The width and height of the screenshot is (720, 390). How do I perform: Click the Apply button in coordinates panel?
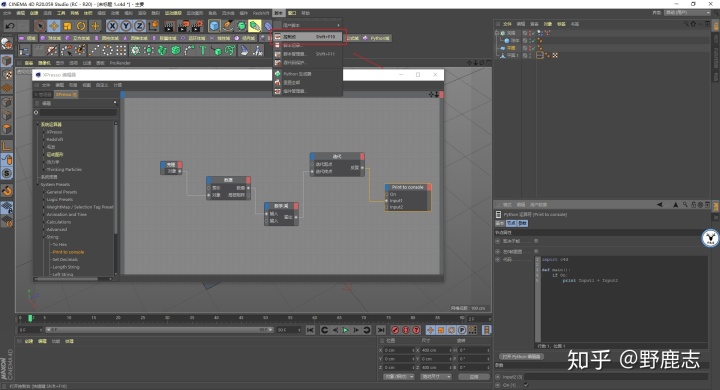473,377
